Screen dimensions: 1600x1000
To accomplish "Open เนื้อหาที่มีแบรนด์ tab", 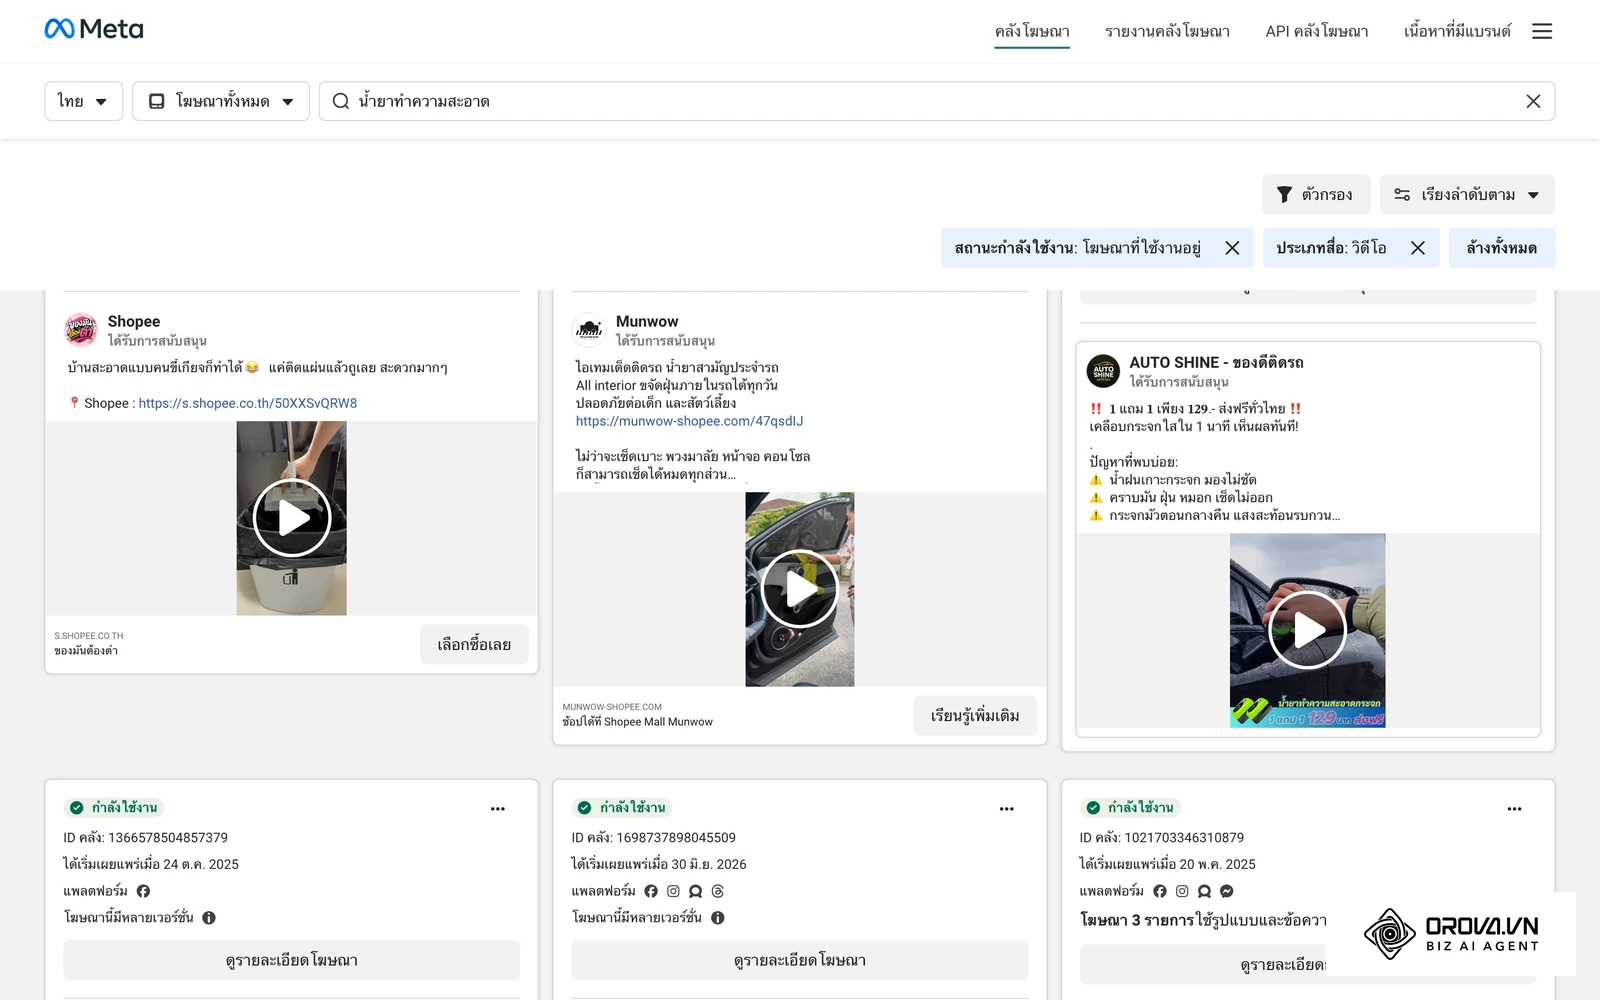I will [x=1457, y=31].
